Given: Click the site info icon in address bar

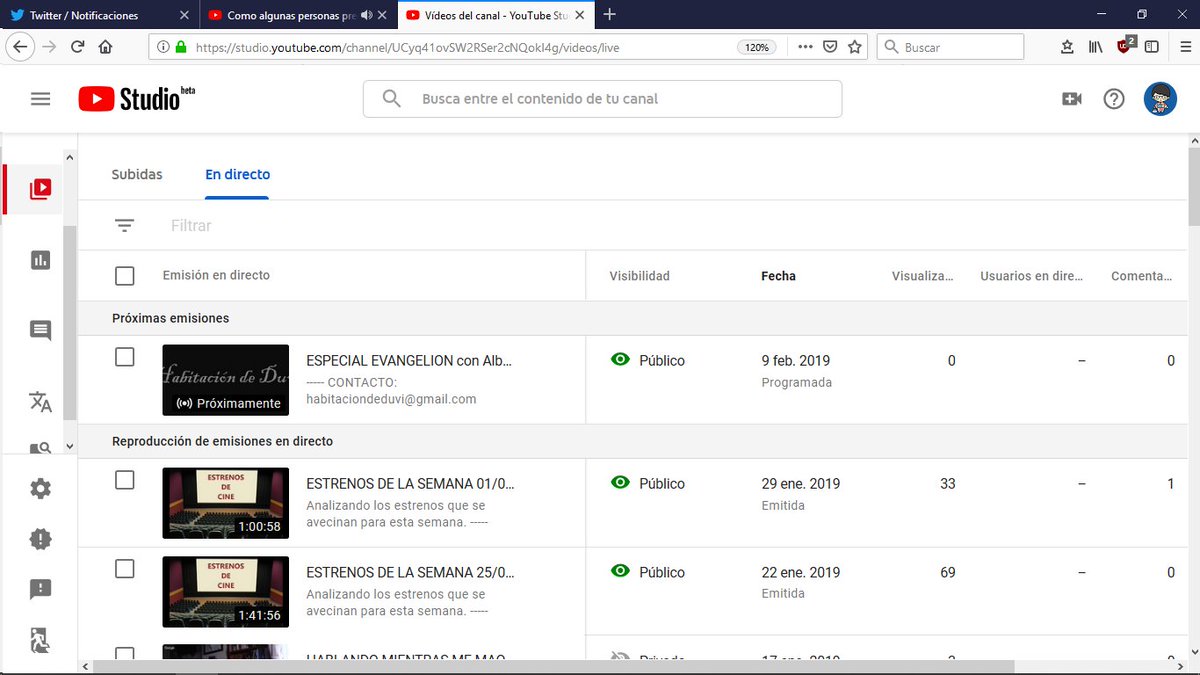Looking at the screenshot, I should (164, 47).
